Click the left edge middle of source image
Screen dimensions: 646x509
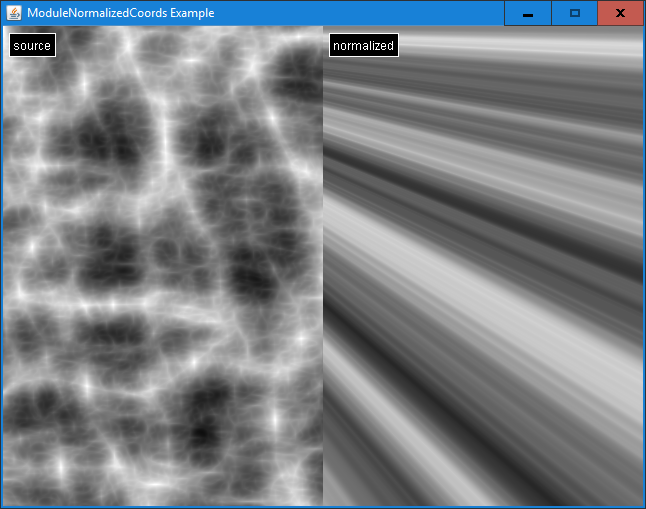(x=5, y=265)
